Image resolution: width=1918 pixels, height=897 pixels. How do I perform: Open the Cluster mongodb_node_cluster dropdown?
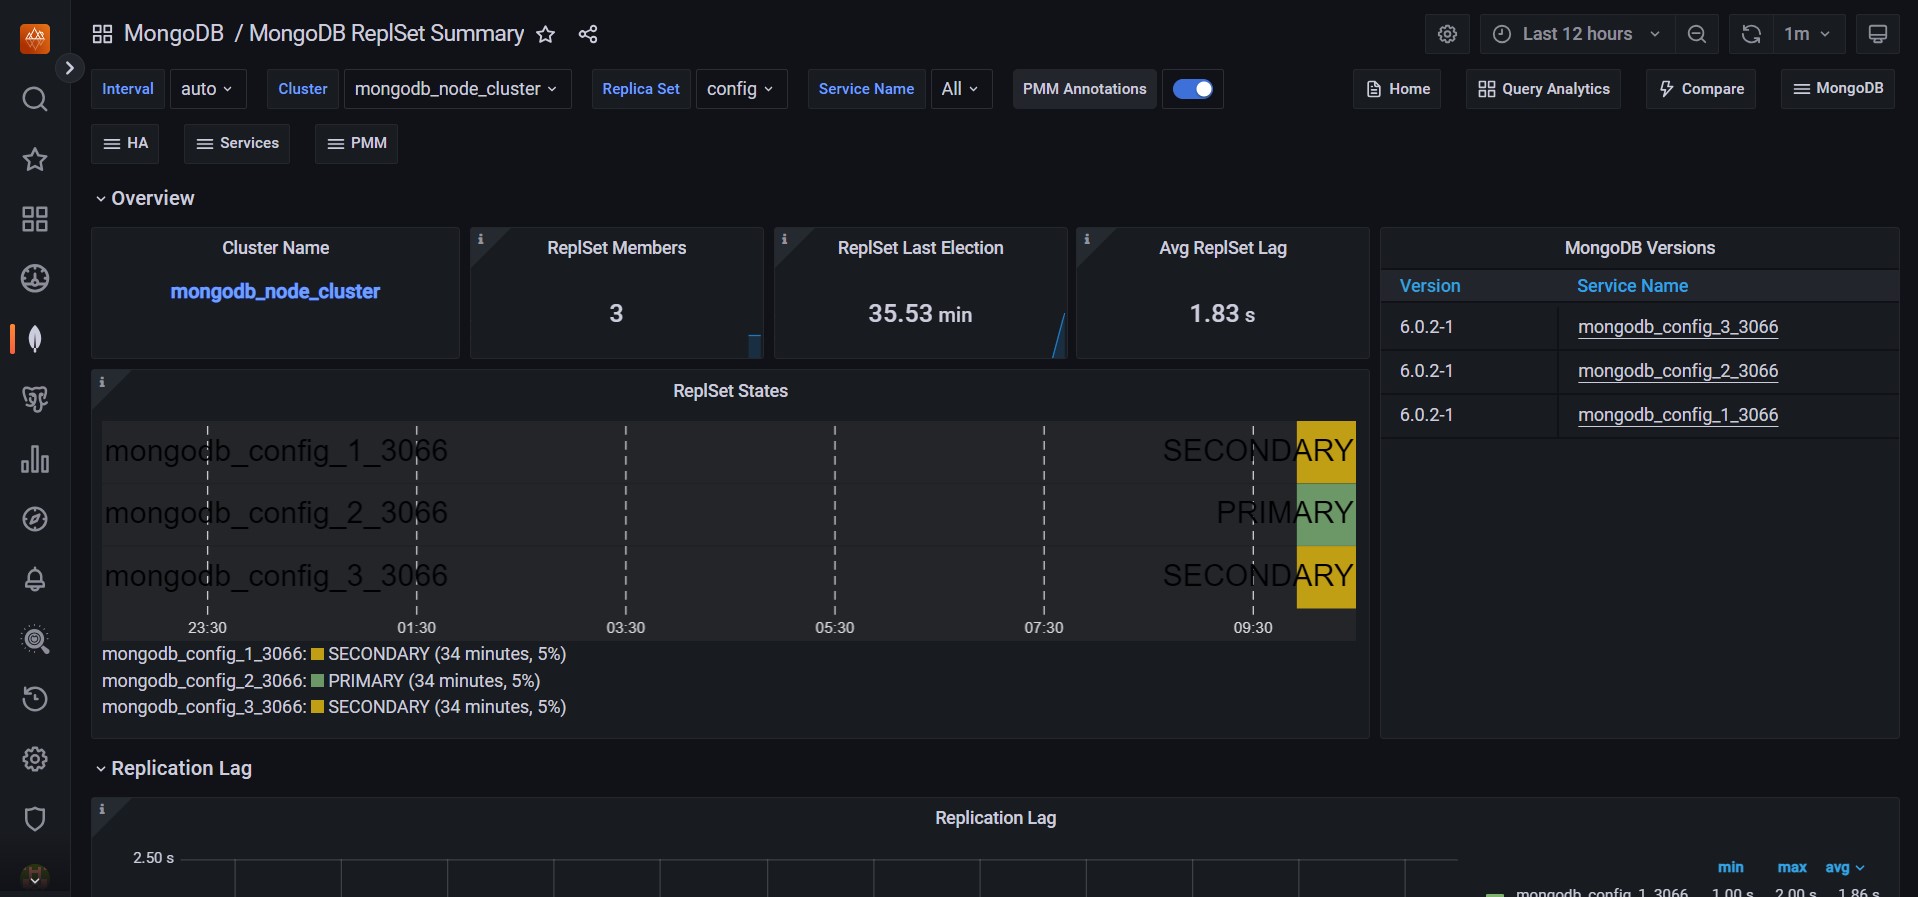[457, 89]
